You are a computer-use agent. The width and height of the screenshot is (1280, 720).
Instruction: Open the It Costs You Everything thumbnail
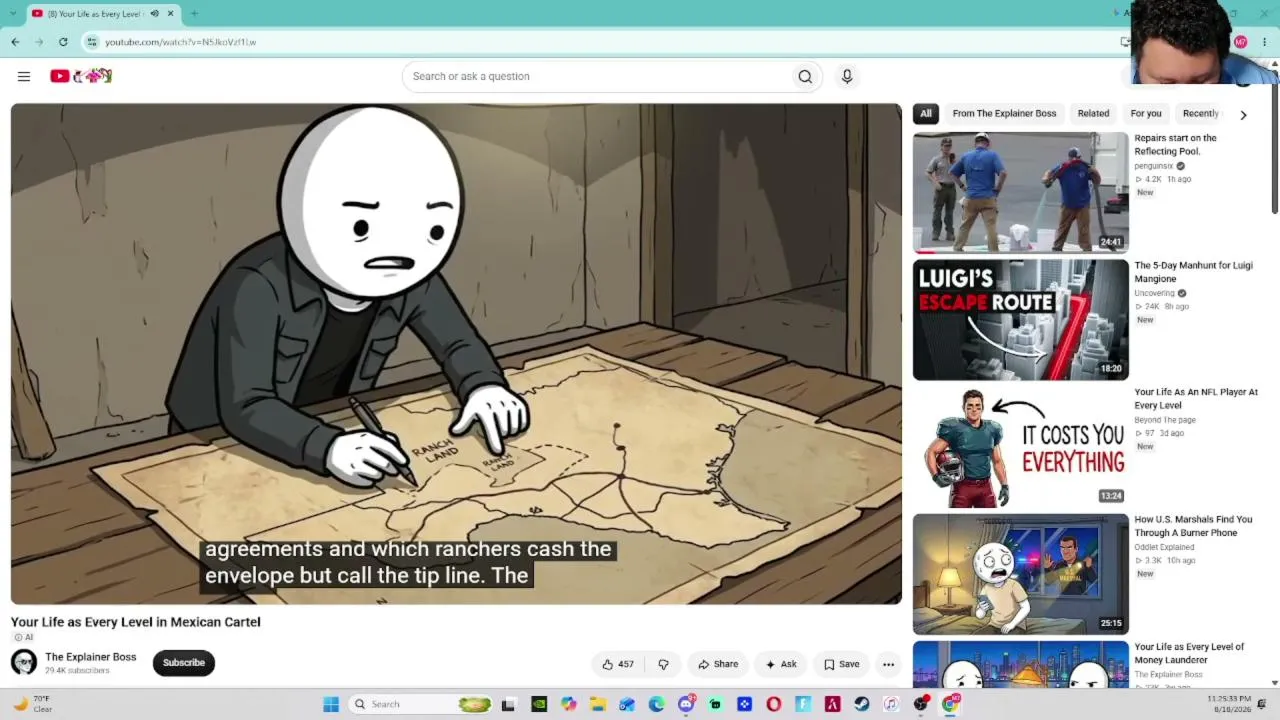click(x=1020, y=446)
